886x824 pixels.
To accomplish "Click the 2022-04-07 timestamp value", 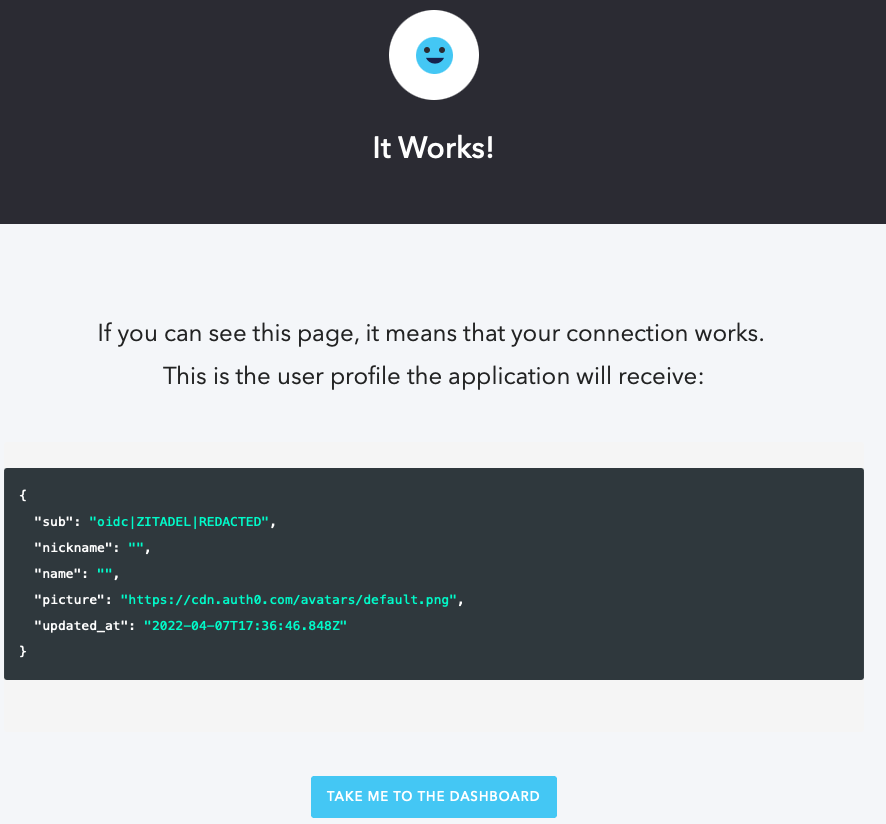I will [245, 625].
